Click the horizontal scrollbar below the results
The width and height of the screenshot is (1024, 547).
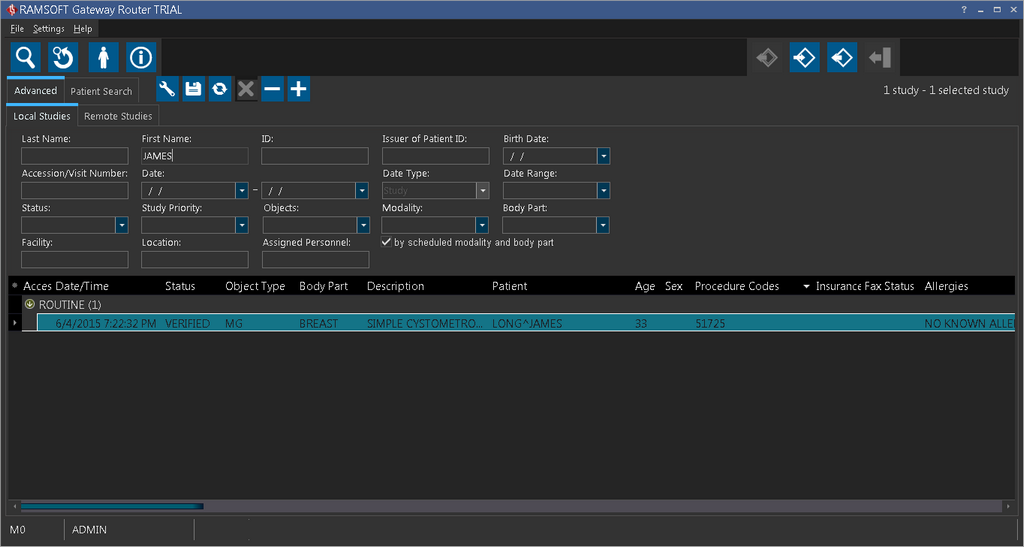[x=112, y=506]
